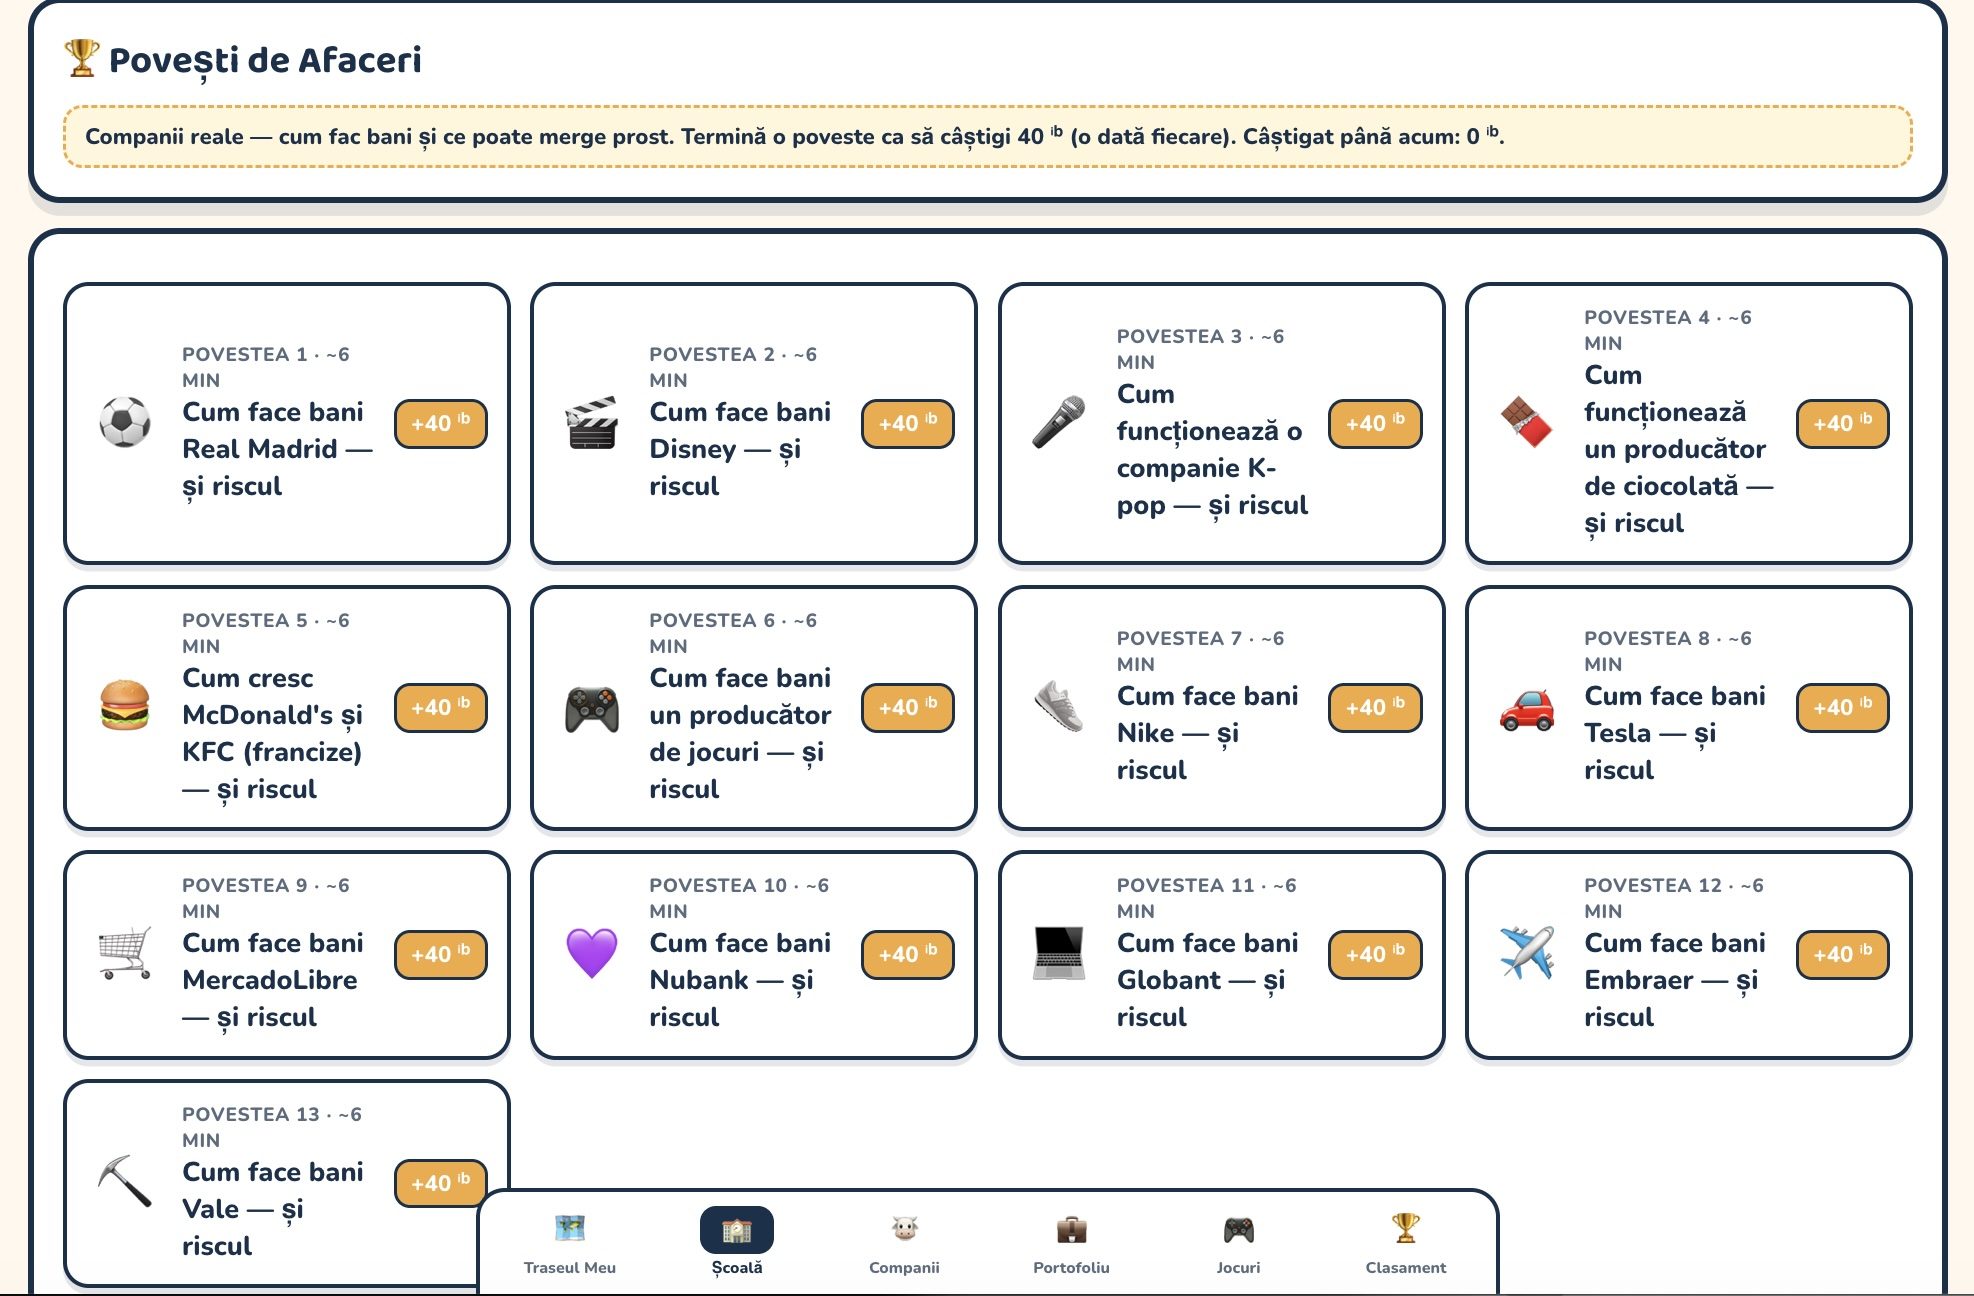Click the pickaxe icon for Vale story
The height and width of the screenshot is (1296, 1974).
(125, 1182)
